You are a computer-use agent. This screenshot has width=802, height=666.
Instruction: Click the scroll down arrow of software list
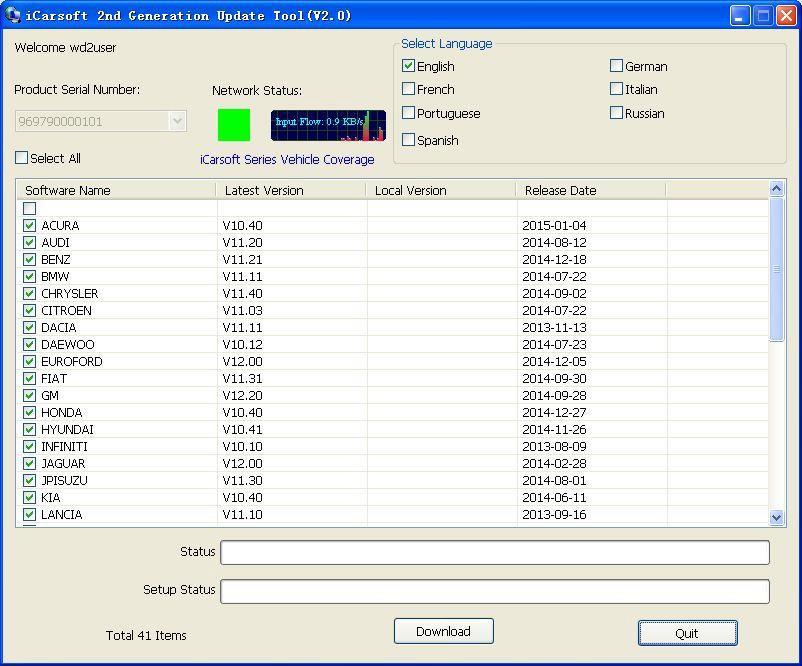click(x=776, y=518)
